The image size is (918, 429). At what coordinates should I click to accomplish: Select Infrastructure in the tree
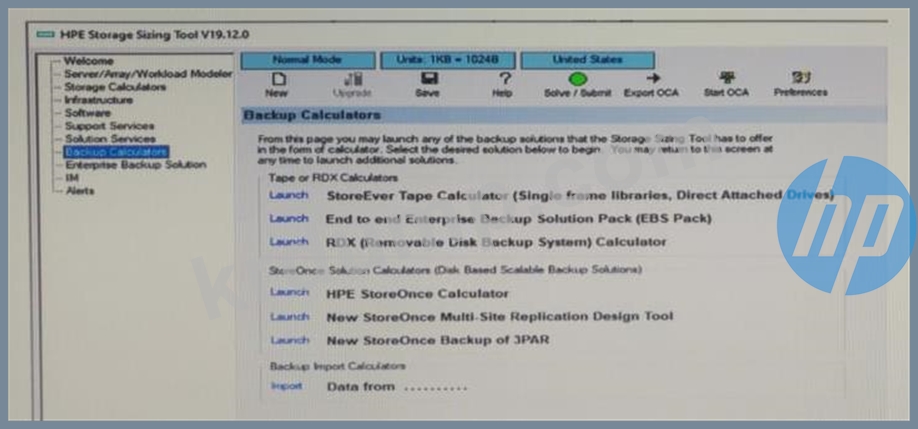coord(98,99)
